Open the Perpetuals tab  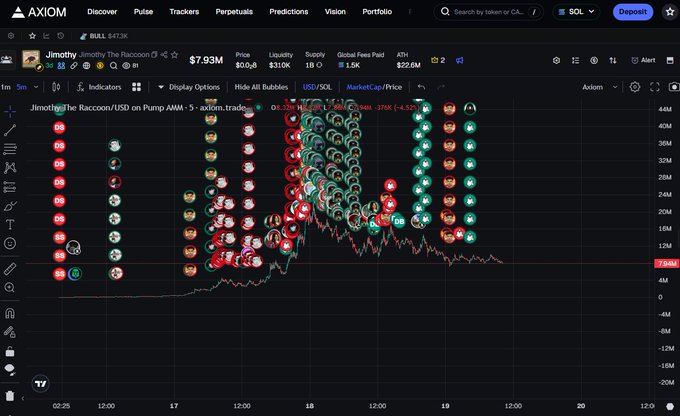[x=234, y=12]
